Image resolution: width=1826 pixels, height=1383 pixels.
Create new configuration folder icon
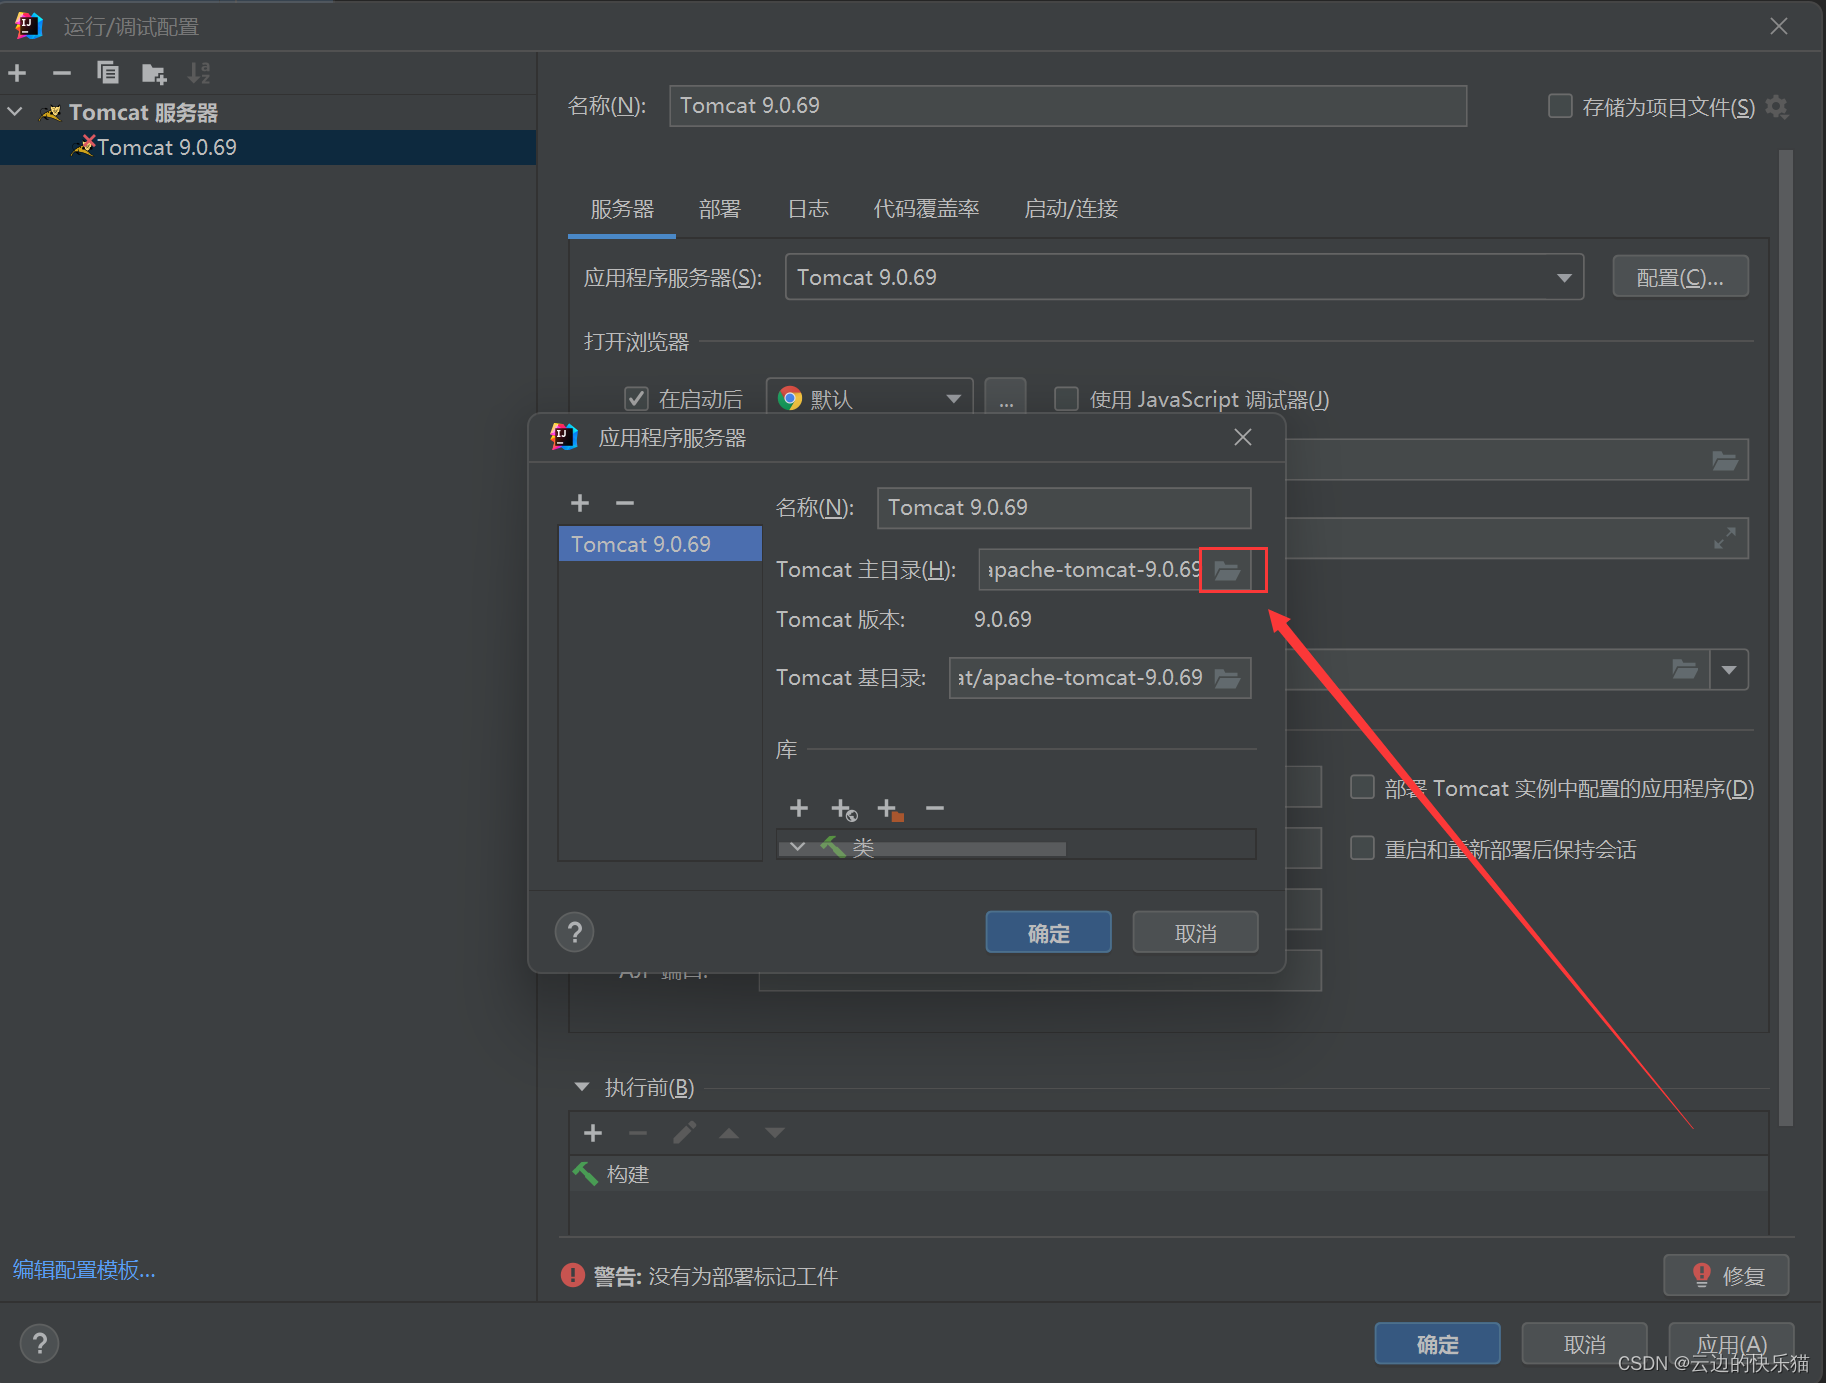pyautogui.click(x=154, y=73)
